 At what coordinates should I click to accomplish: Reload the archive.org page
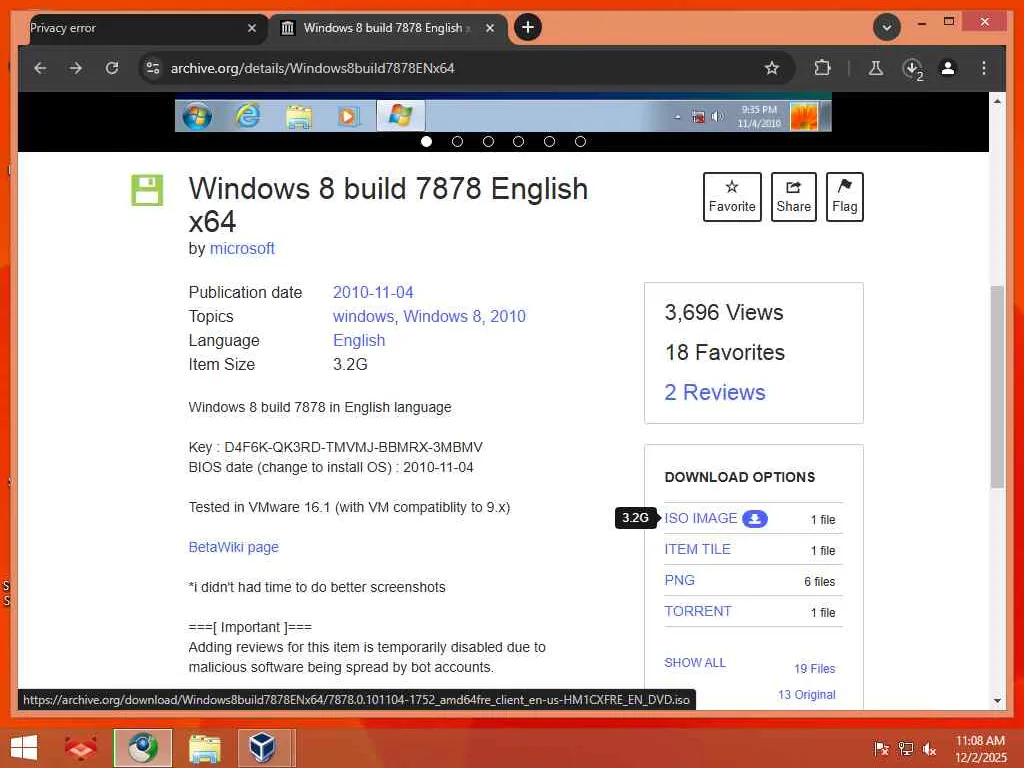(x=112, y=68)
